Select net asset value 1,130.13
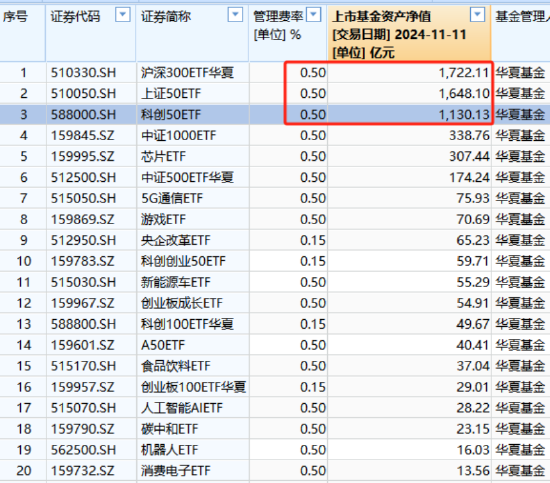The width and height of the screenshot is (550, 483). [464, 115]
